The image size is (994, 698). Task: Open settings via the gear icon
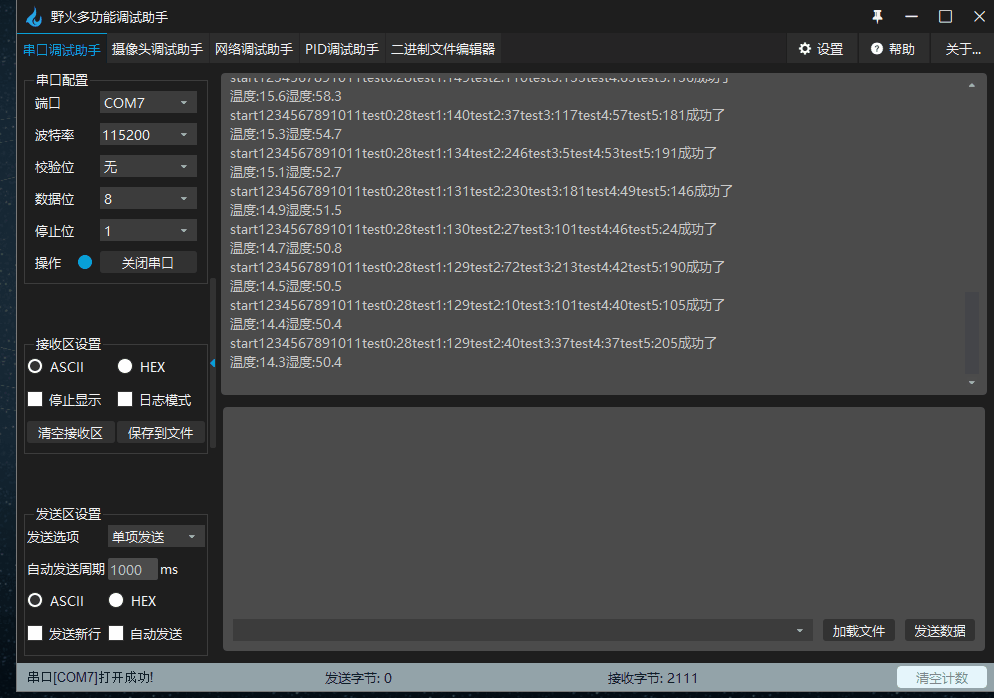804,49
